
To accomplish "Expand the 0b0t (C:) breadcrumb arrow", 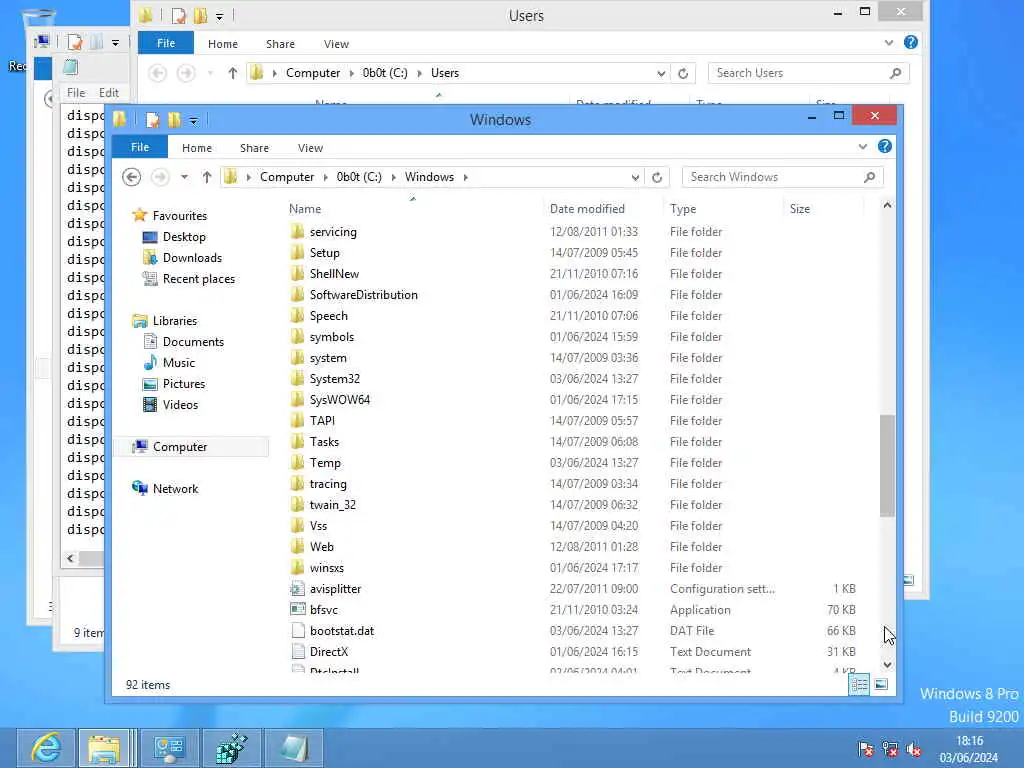I will pos(393,177).
